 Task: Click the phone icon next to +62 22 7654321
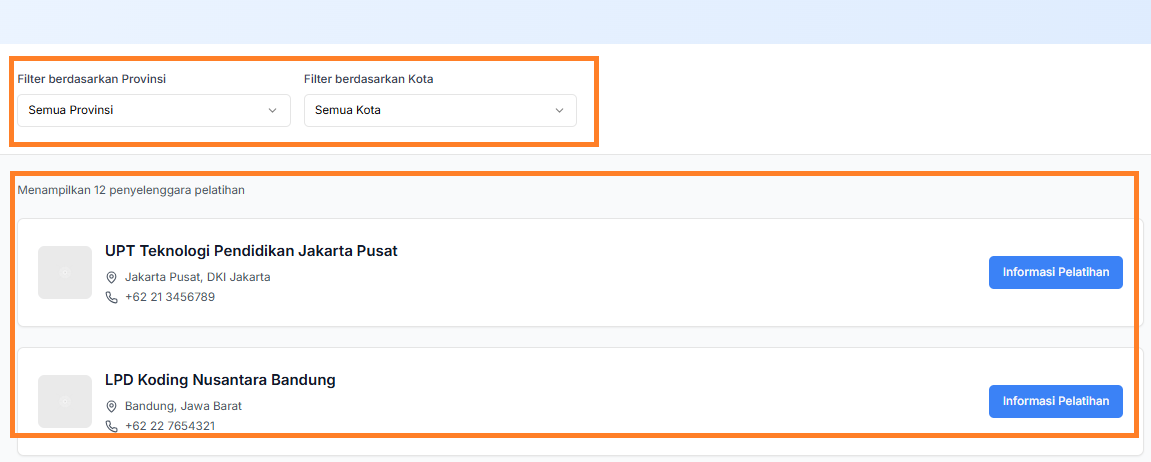tap(112, 426)
